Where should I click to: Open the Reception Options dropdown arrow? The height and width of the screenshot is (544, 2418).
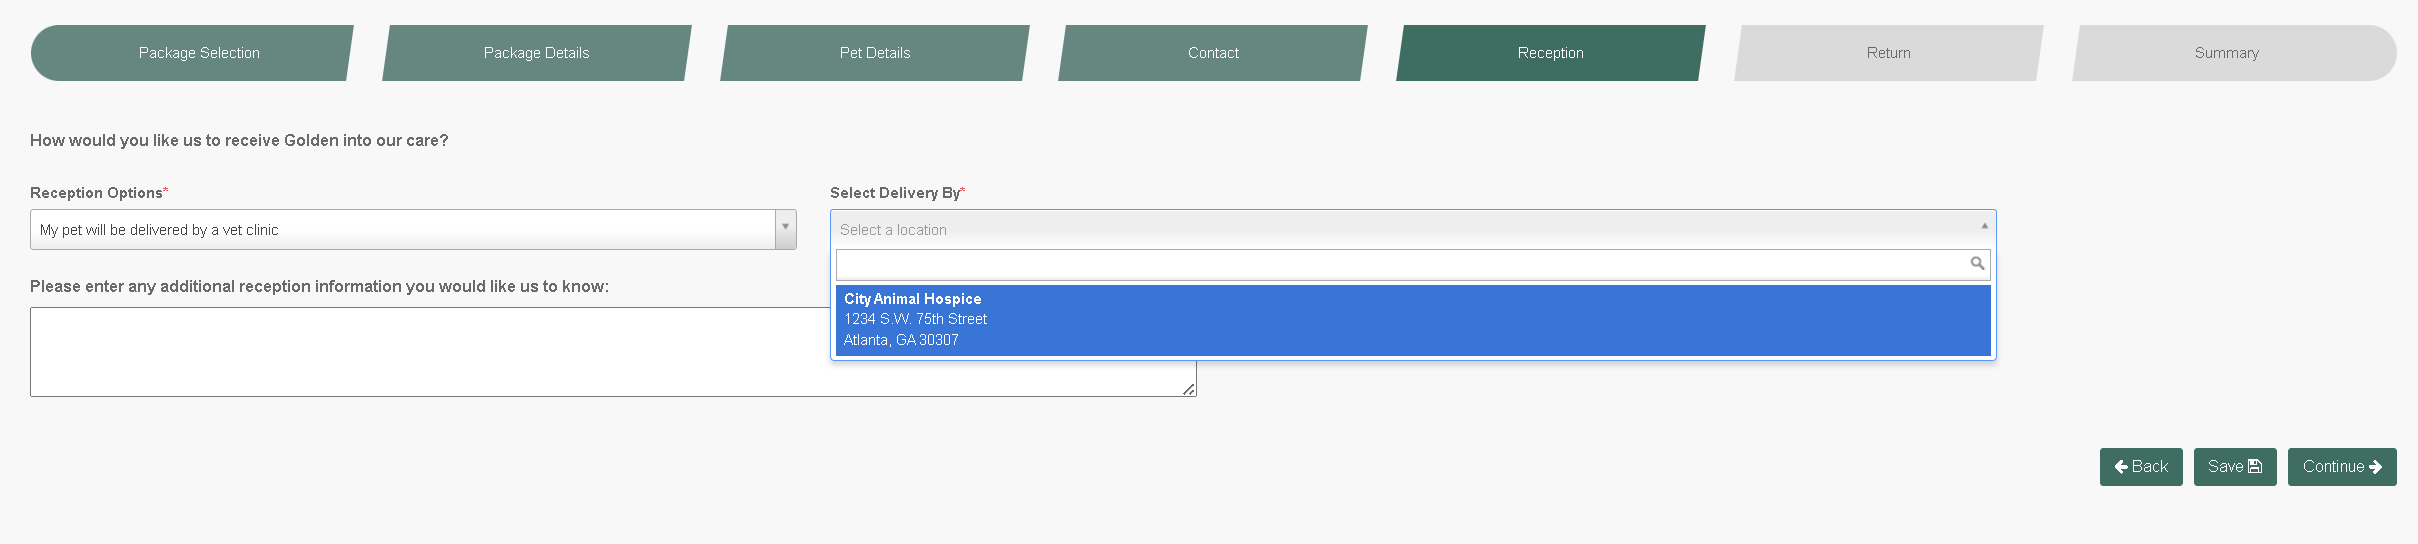786,229
